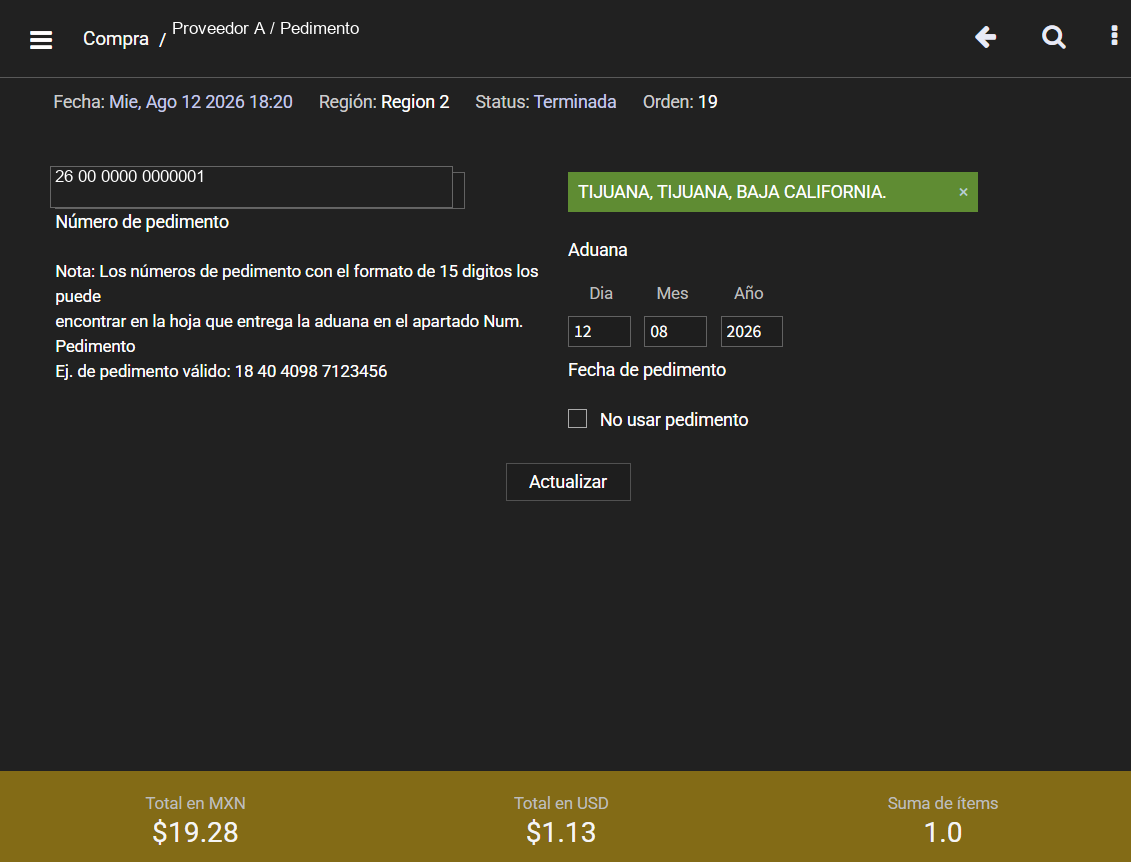
Task: Click the Aduana label
Action: (x=597, y=250)
